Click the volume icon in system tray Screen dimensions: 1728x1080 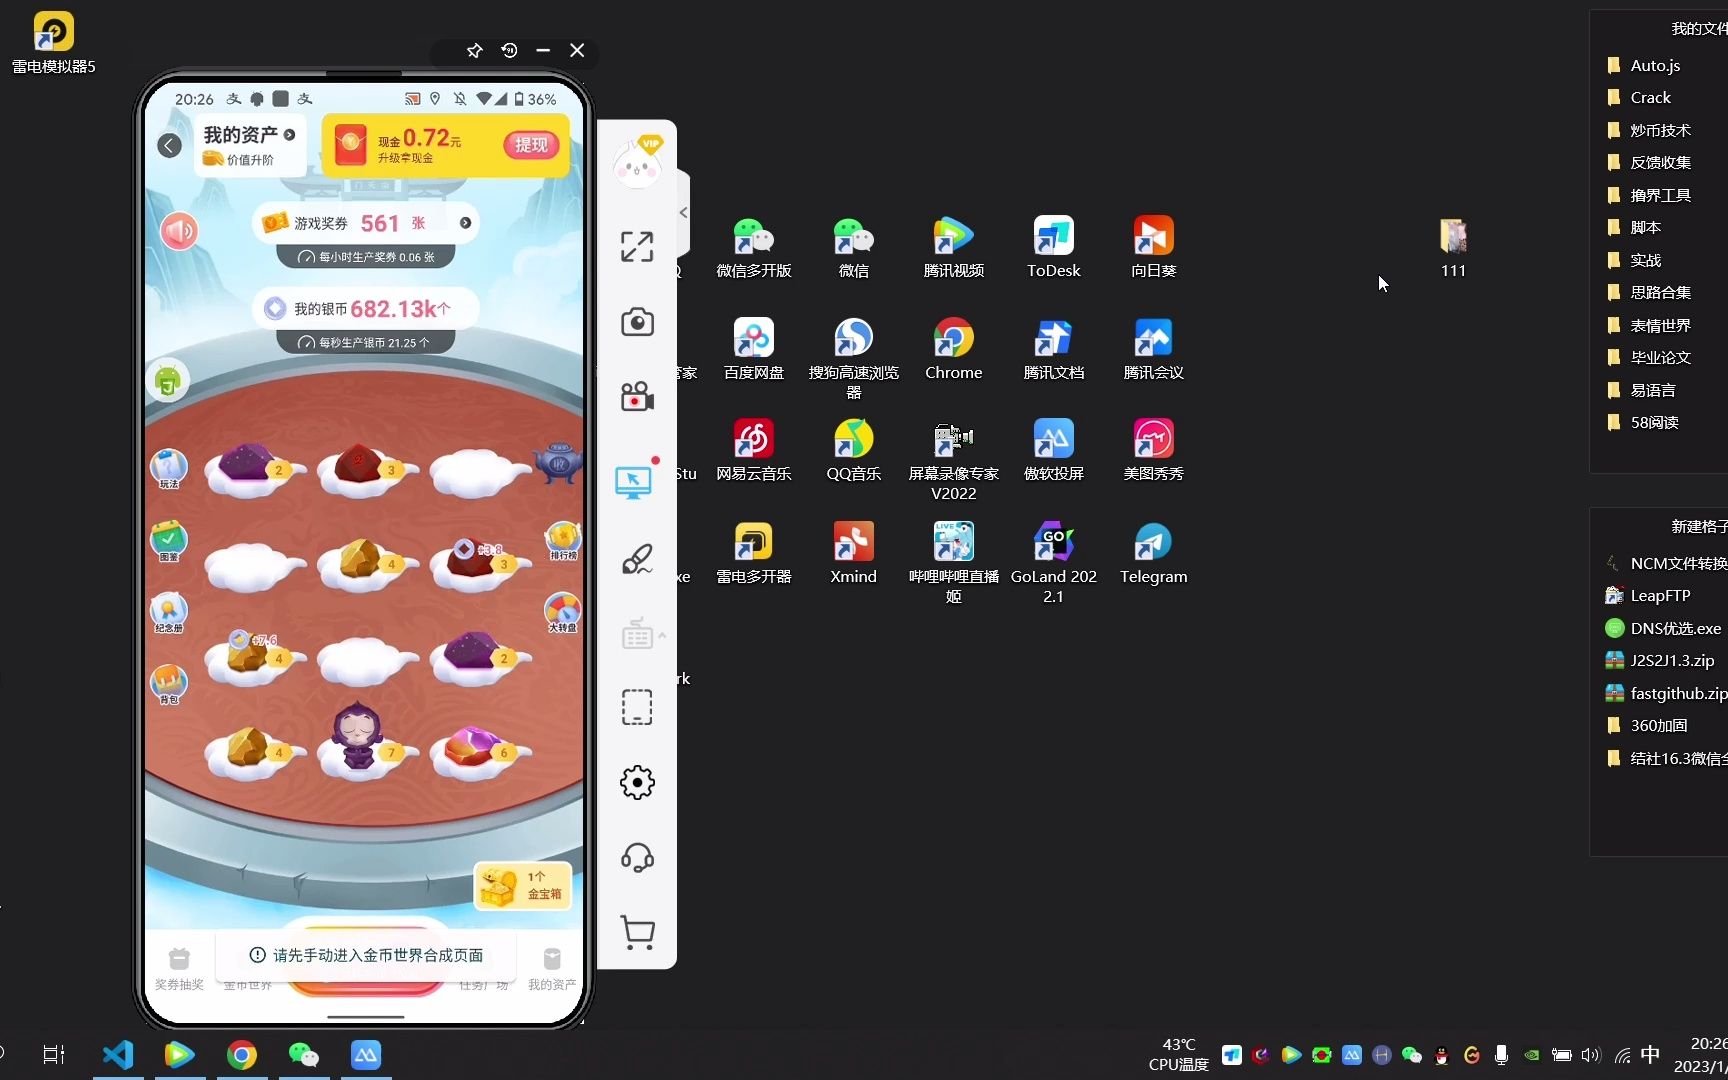pos(1591,1055)
